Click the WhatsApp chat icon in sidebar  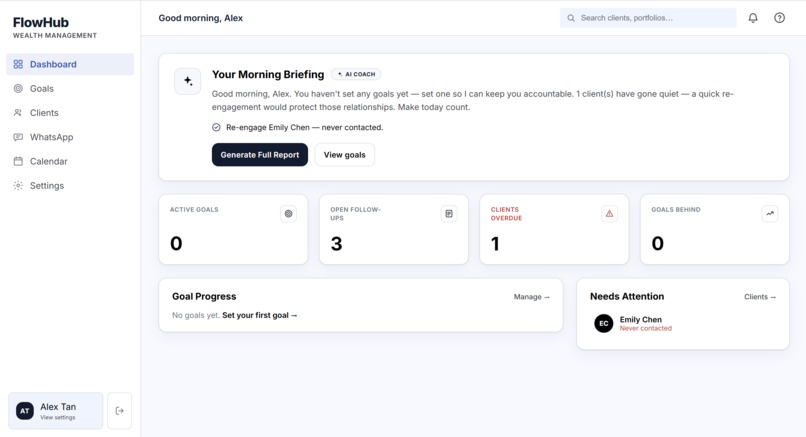18,137
